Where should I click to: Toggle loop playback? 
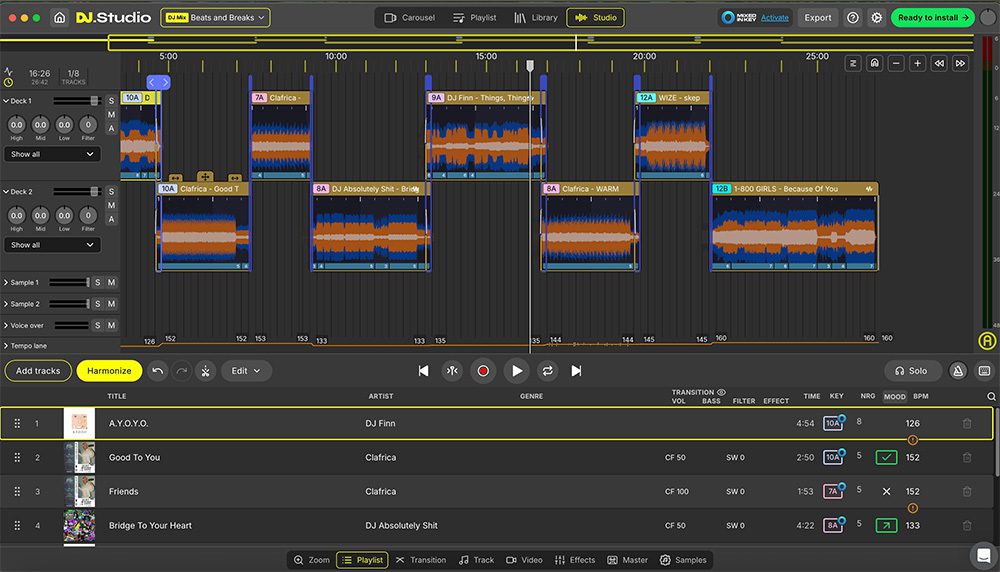547,370
